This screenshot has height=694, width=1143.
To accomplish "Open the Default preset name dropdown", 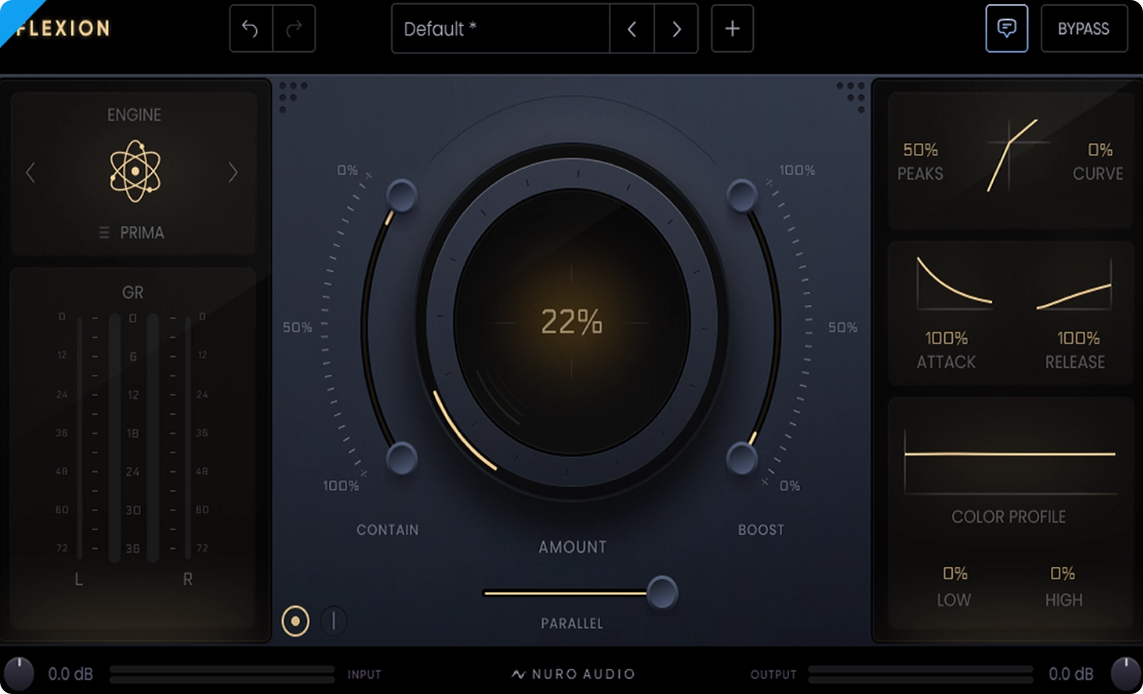I will click(500, 28).
